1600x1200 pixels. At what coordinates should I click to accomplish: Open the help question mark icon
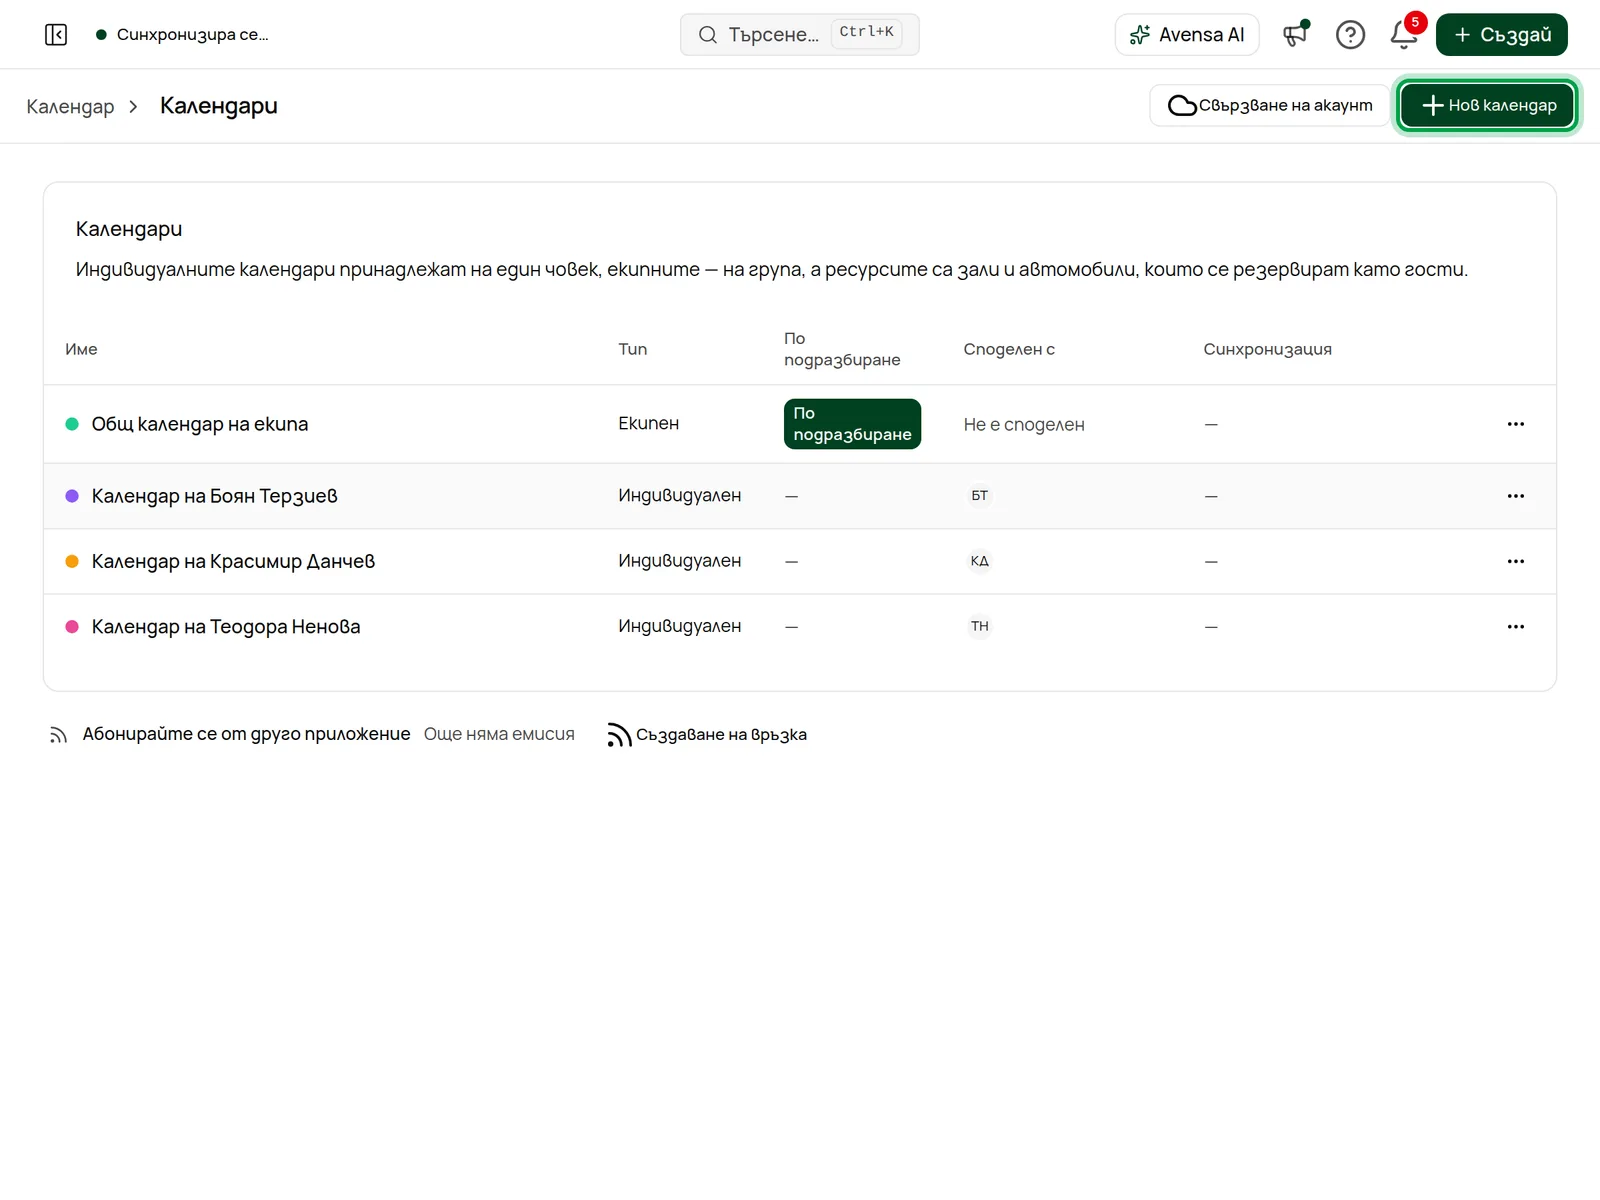1350,35
